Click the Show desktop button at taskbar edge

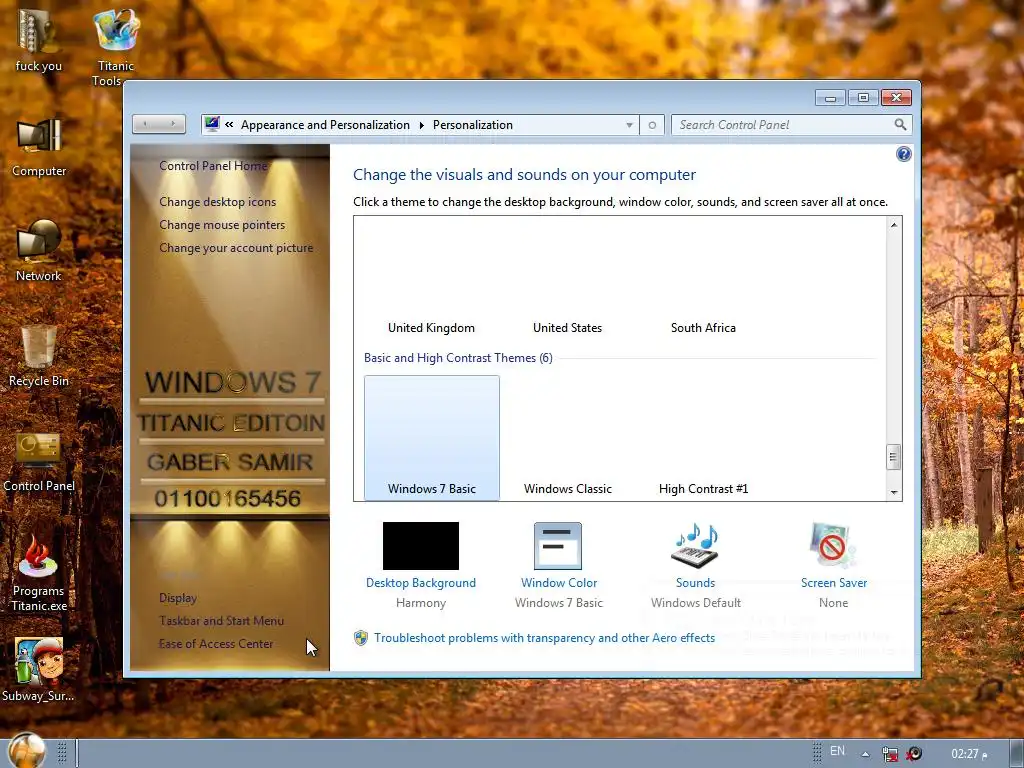point(1016,754)
